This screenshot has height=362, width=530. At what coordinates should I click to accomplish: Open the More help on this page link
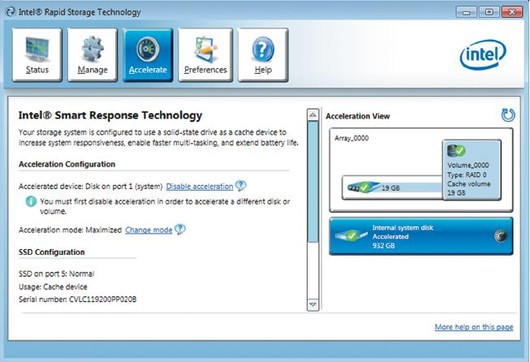[474, 327]
